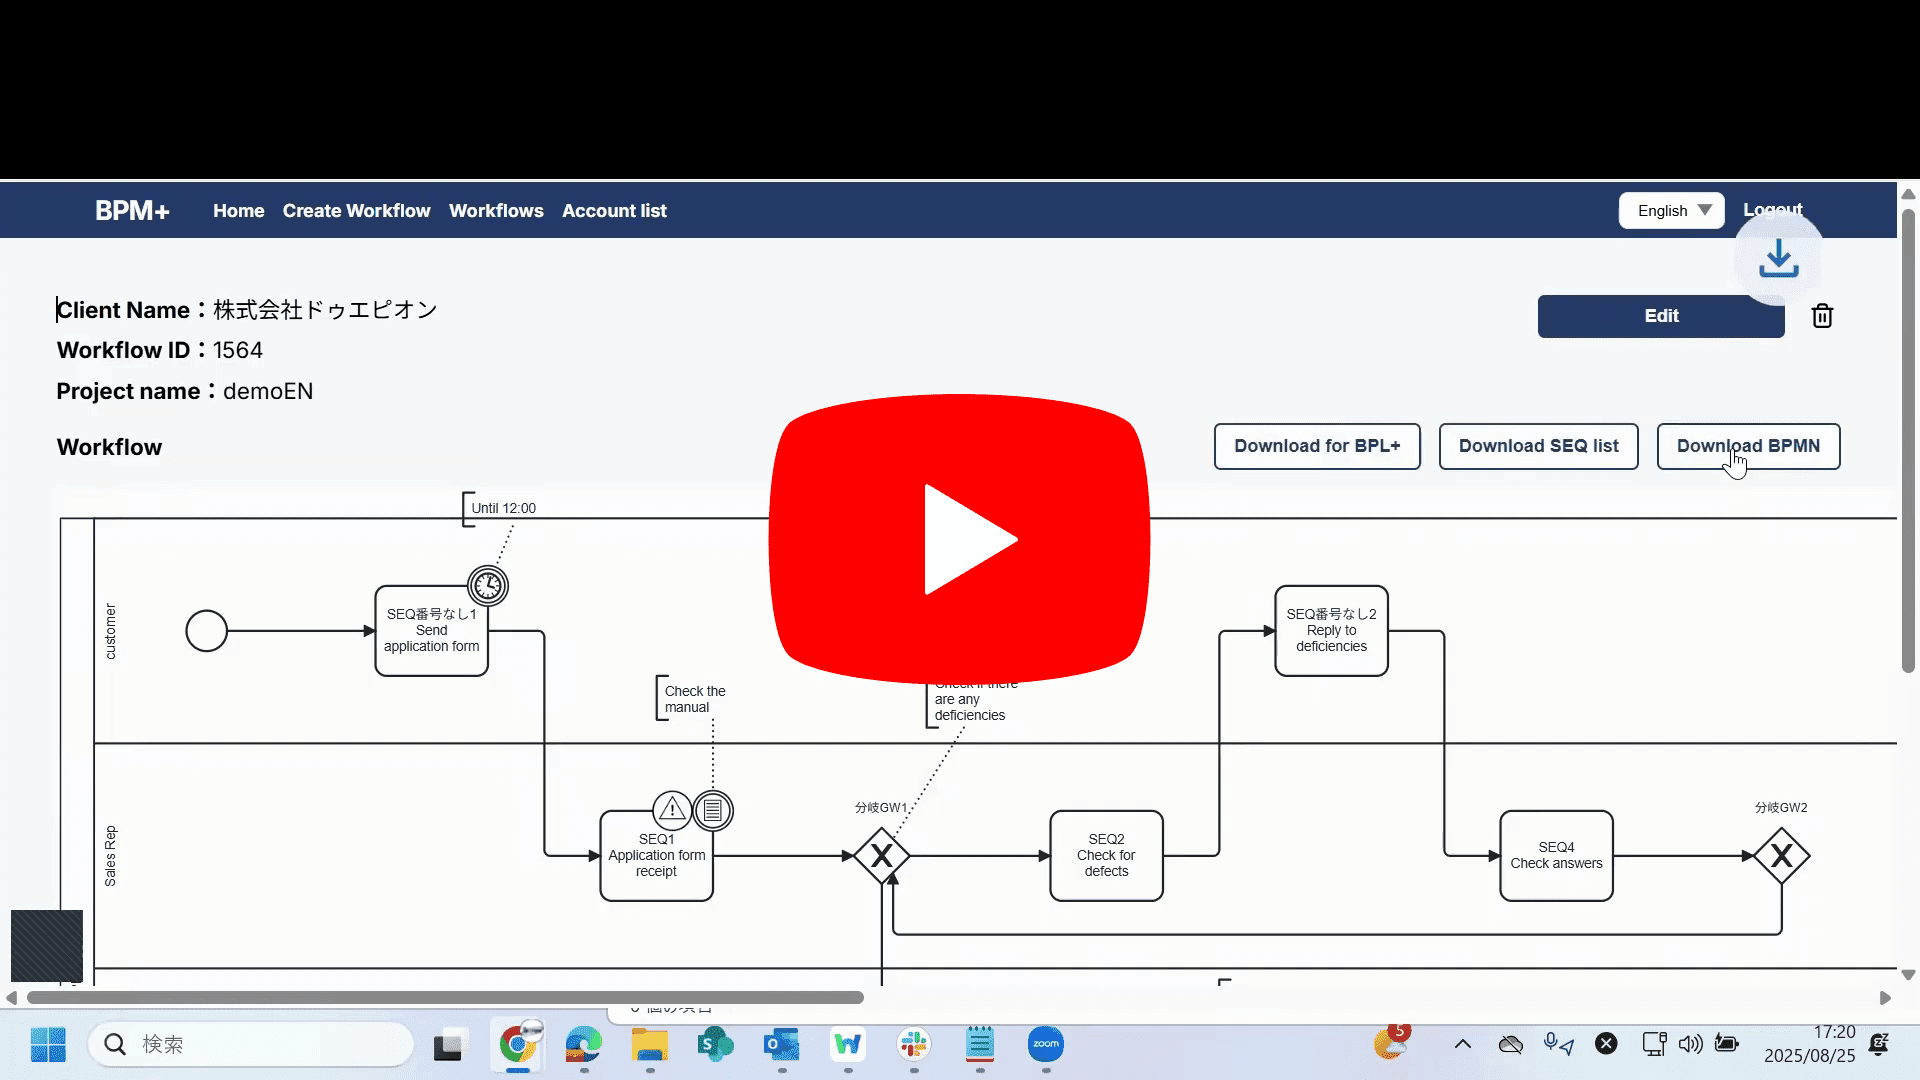Viewport: 1920px width, 1080px height.
Task: Click Download for BPL+ button
Action: 1317,446
